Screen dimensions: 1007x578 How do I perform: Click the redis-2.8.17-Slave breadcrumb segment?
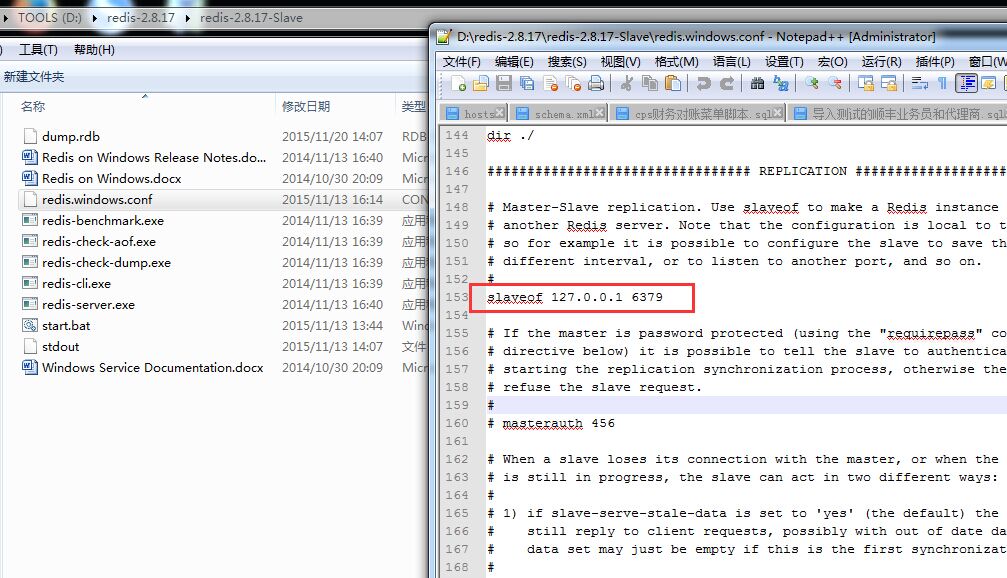(x=251, y=18)
